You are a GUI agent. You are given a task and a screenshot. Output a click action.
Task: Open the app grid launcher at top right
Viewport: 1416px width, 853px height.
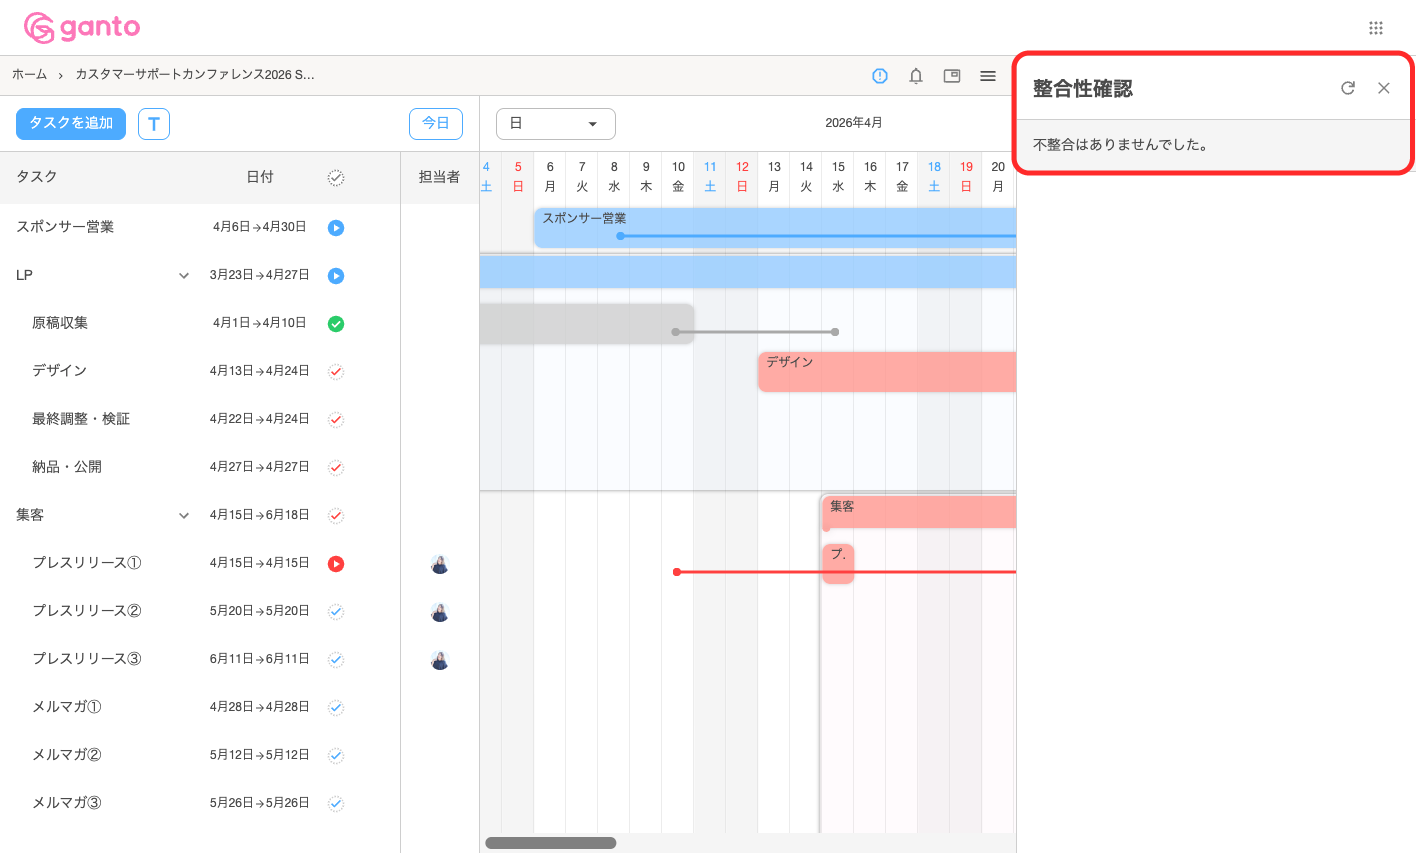click(x=1376, y=27)
